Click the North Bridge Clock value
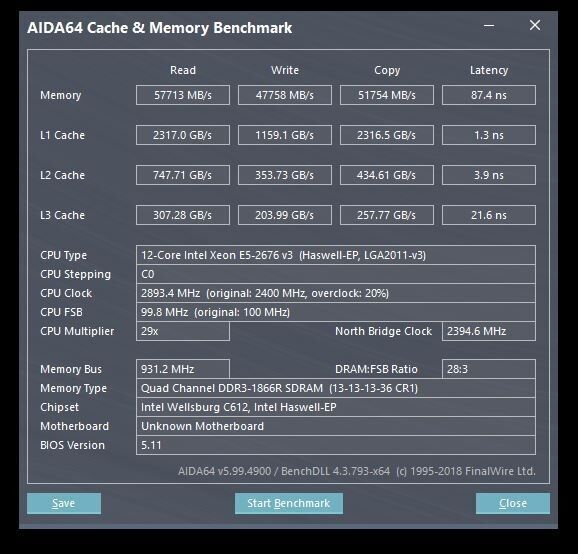This screenshot has width=578, height=554. (489, 331)
